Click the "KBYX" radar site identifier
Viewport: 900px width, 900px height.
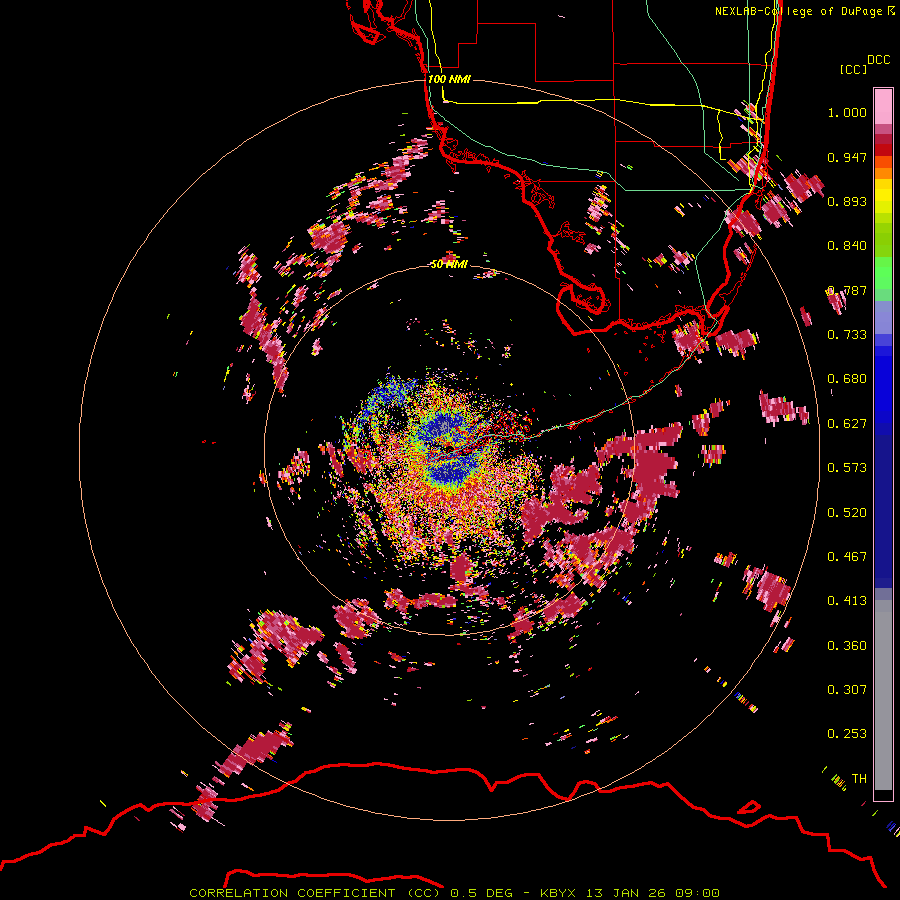[560, 893]
